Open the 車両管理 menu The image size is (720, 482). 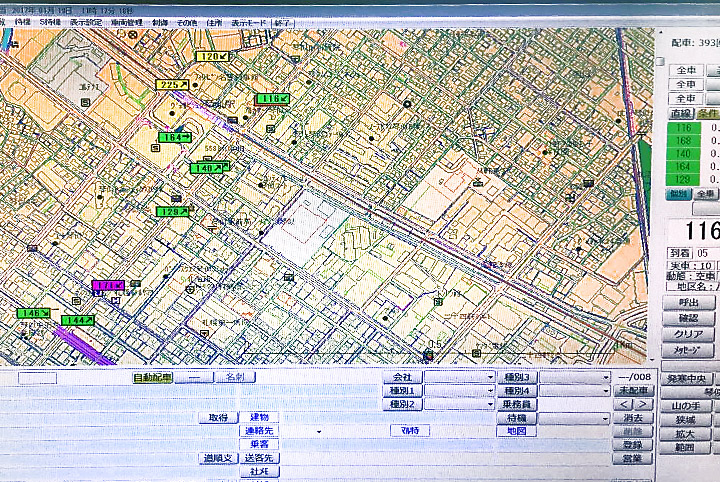[127, 21]
